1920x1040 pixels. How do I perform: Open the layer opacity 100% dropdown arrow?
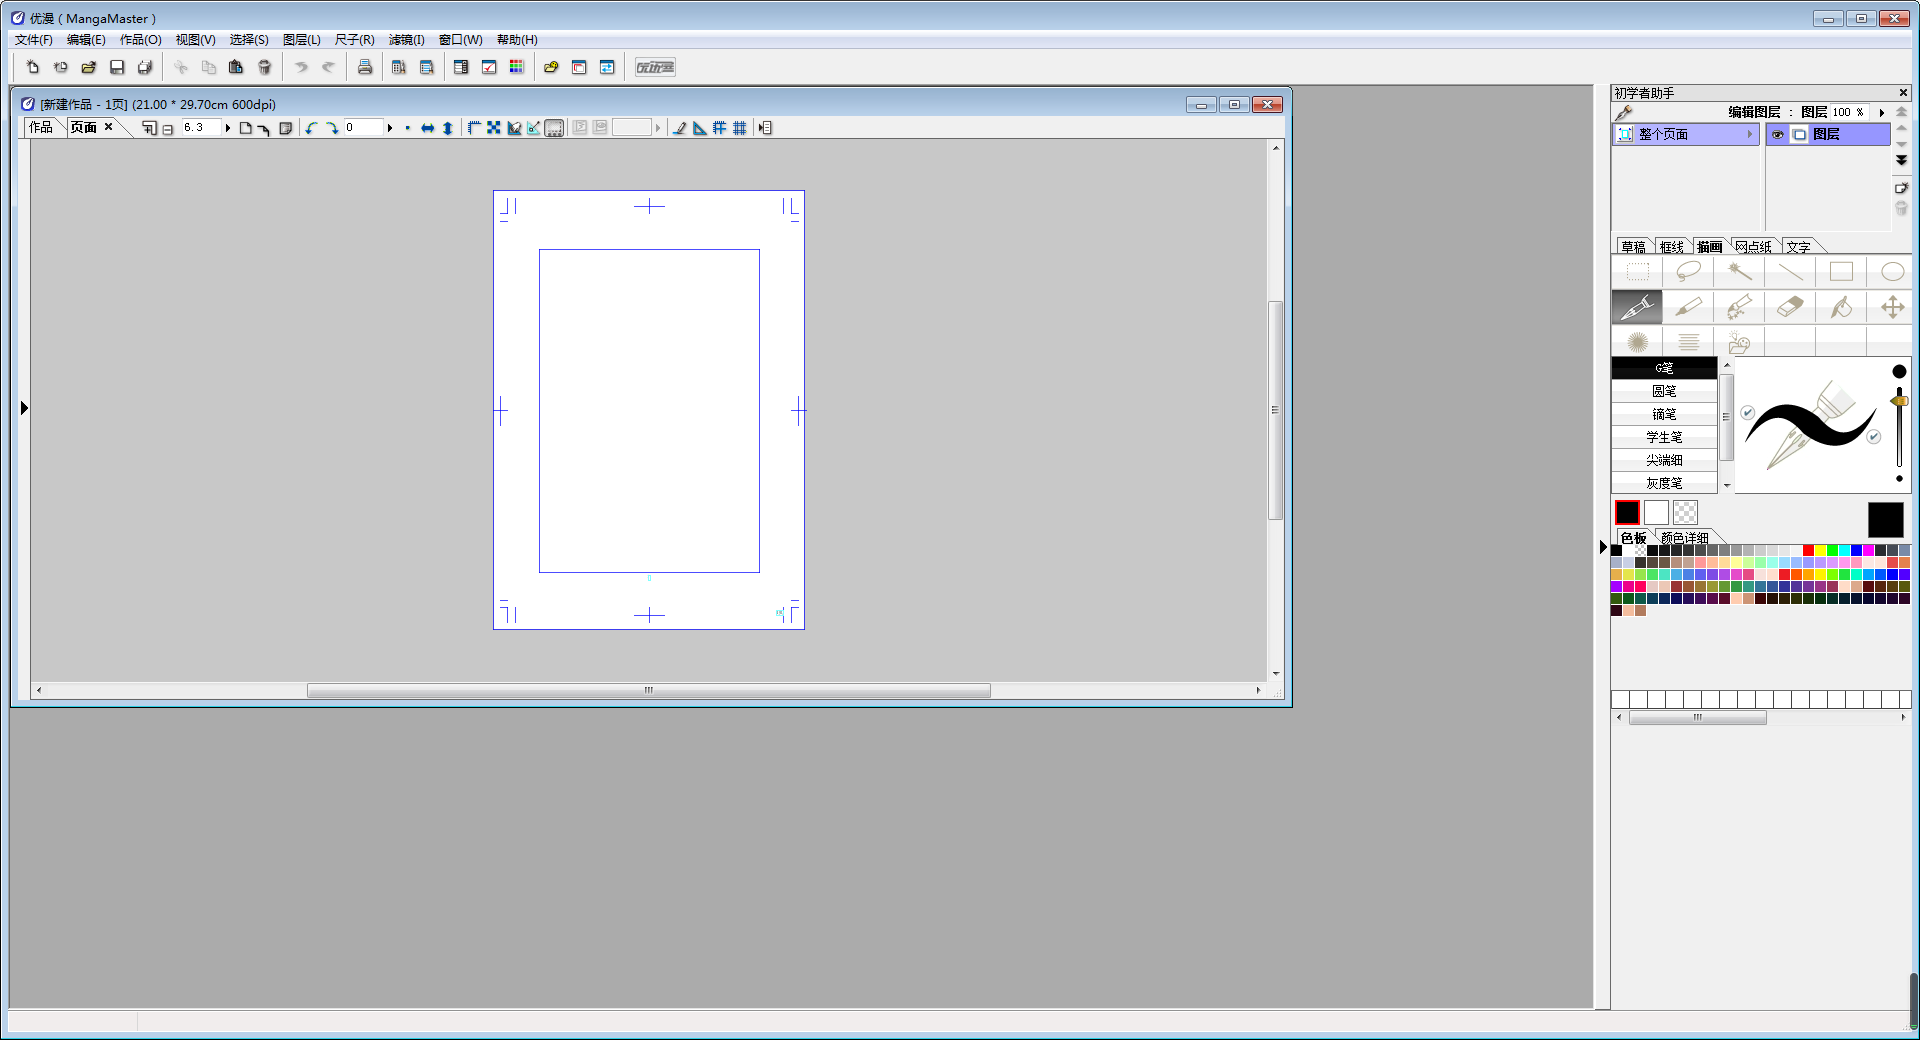pyautogui.click(x=1882, y=112)
